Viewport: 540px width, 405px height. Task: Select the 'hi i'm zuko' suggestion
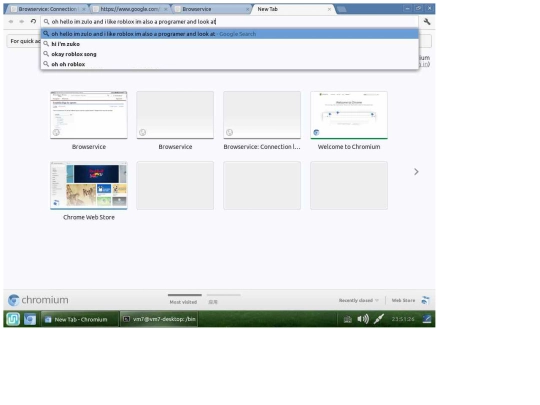(229, 44)
